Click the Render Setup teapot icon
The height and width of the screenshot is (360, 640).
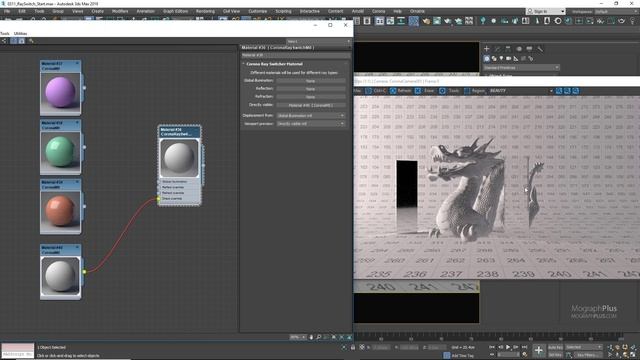coord(426,21)
